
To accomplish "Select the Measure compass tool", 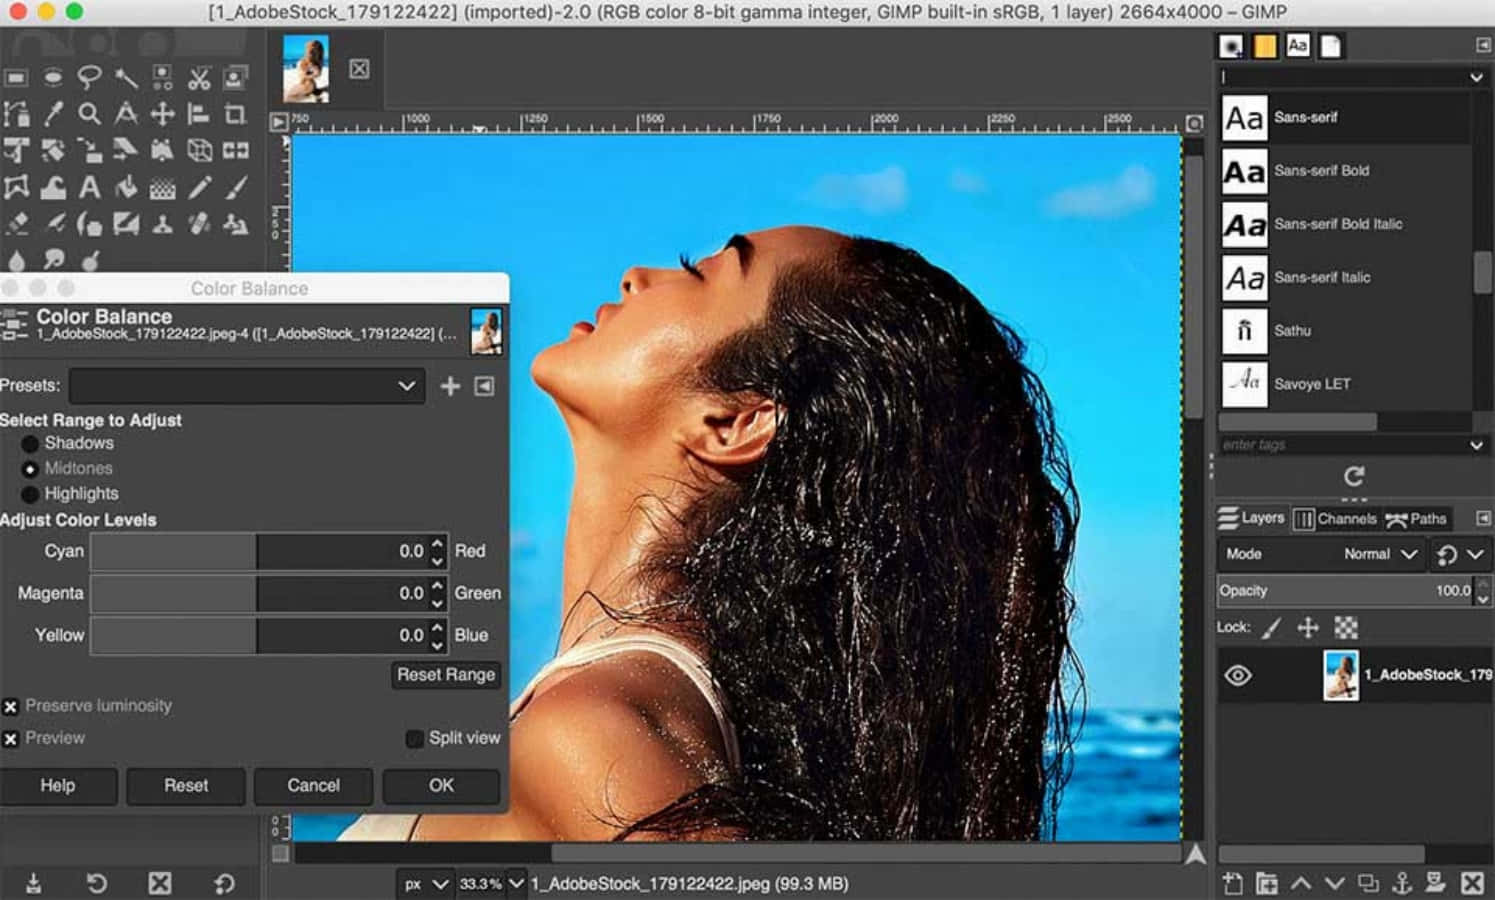I will click(x=126, y=113).
